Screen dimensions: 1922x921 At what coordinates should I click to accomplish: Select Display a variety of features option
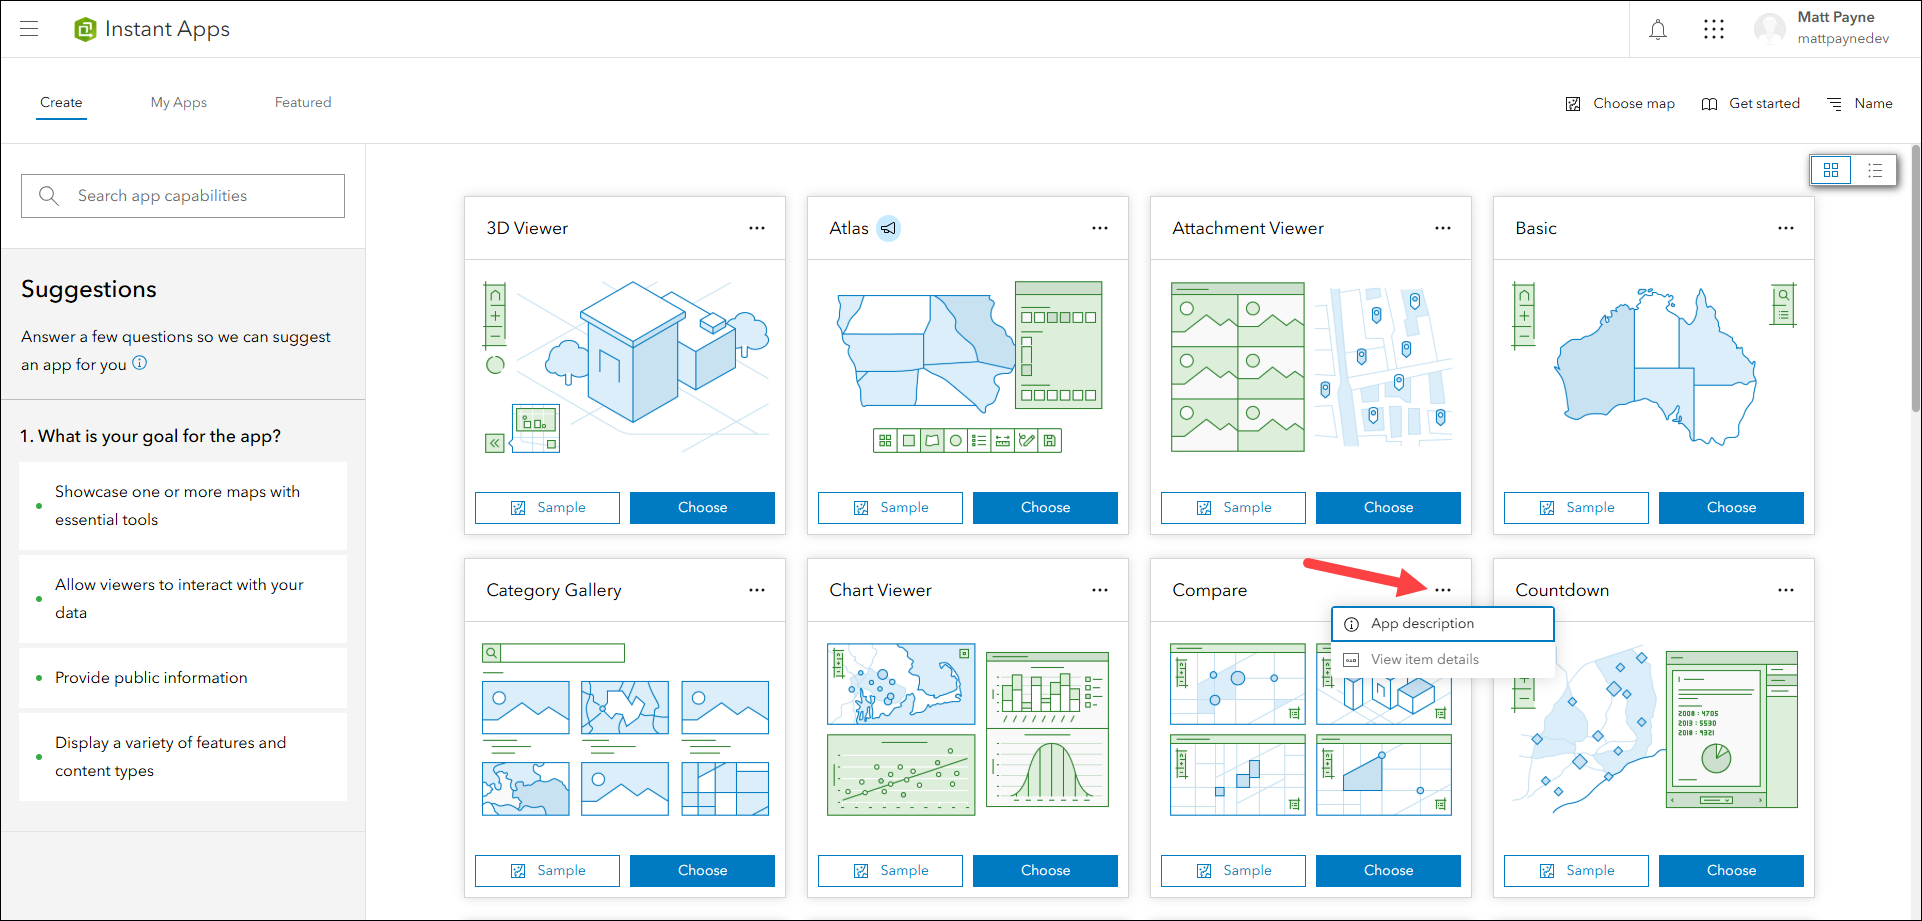[183, 757]
